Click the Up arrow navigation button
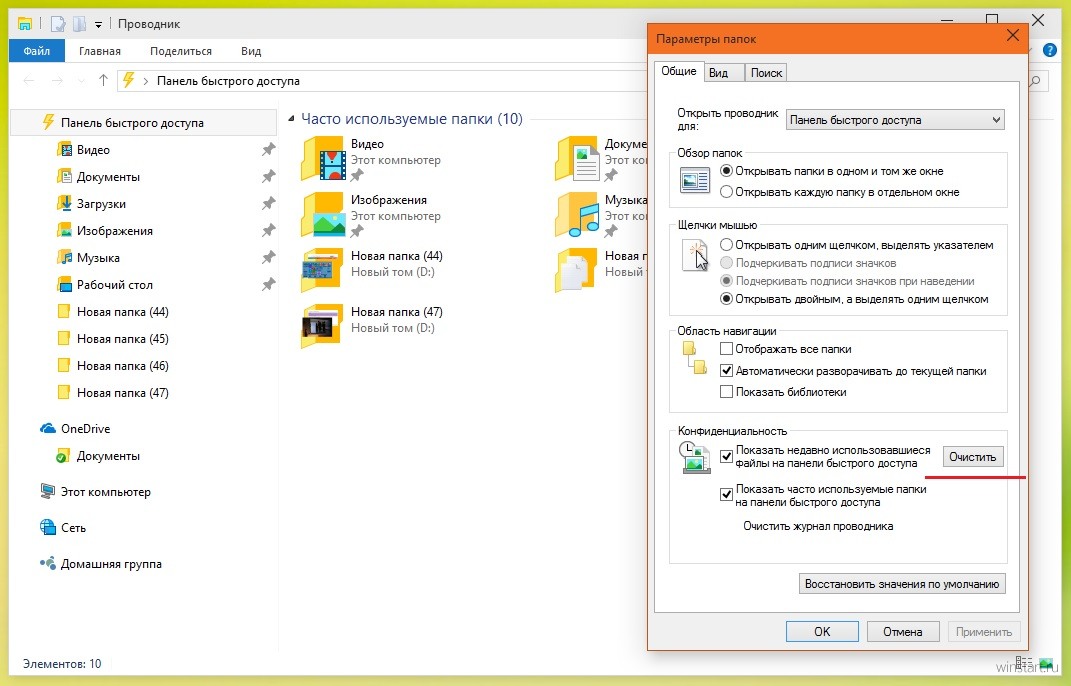Image resolution: width=1071 pixels, height=686 pixels. [x=103, y=81]
